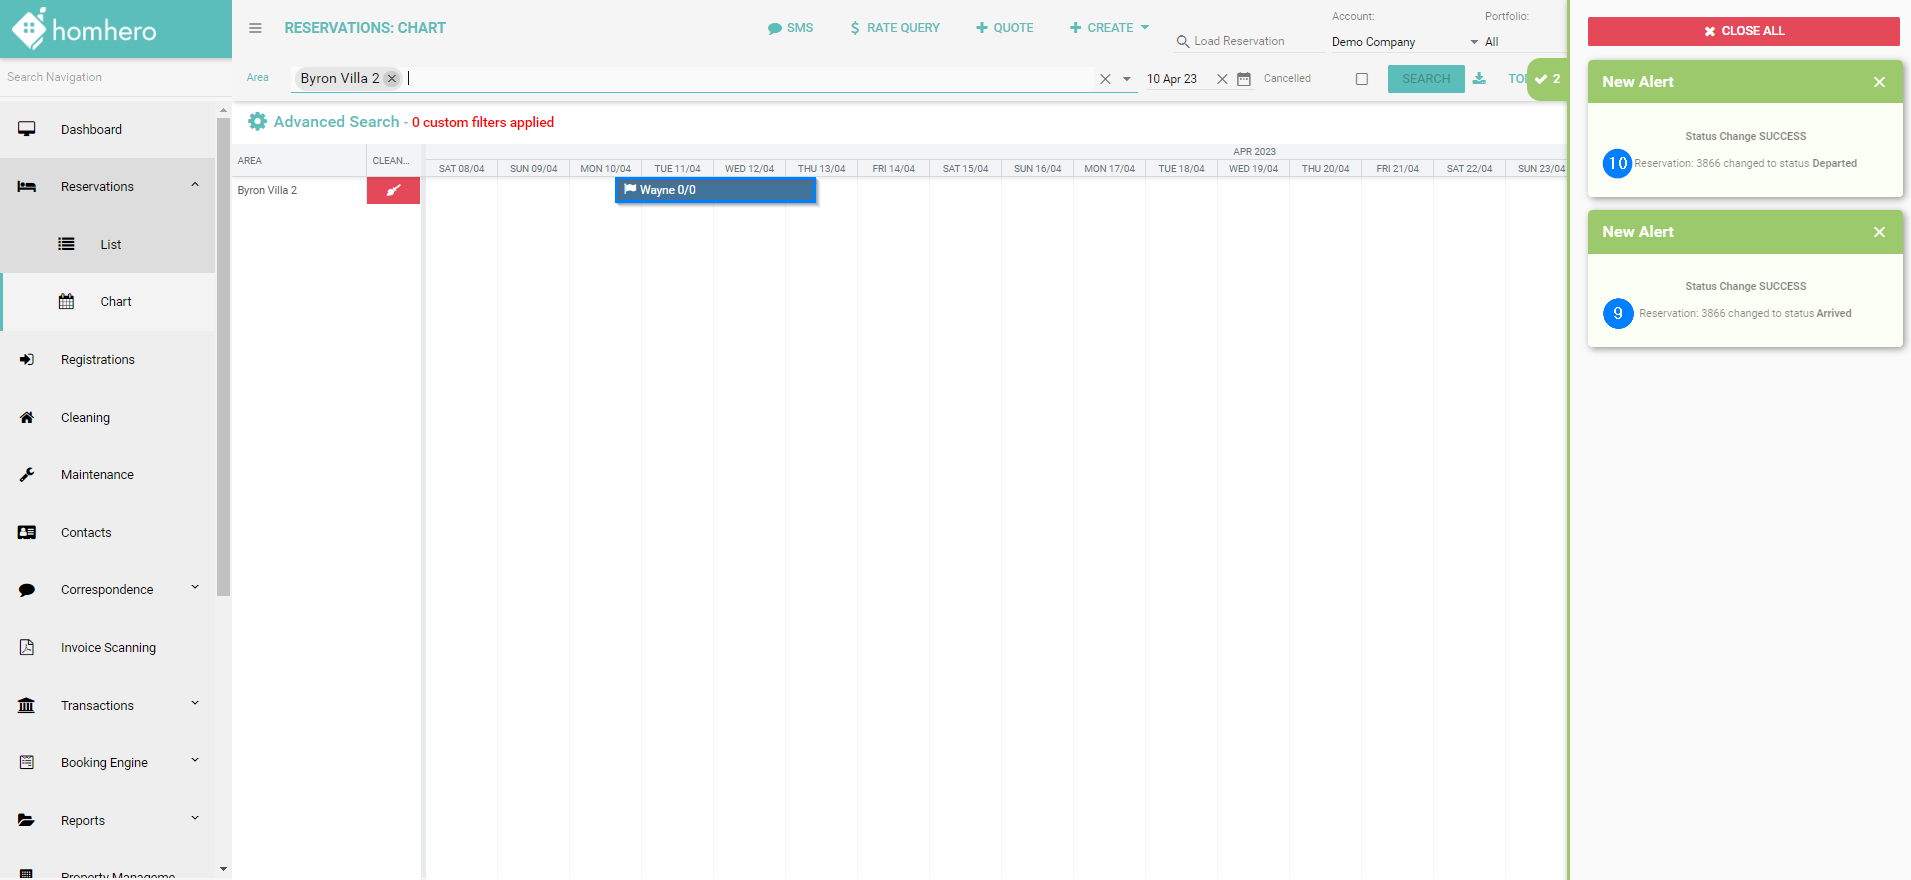Open the date picker calendar icon
1911x880 pixels.
click(x=1244, y=79)
